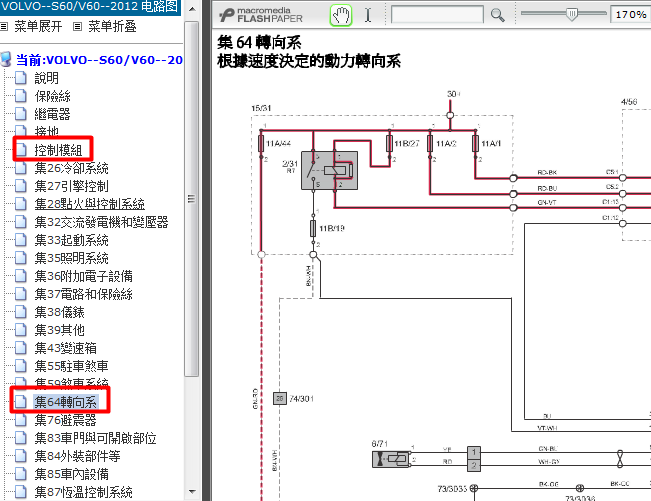Open 集84外裝部件等 in the tree

point(77,456)
